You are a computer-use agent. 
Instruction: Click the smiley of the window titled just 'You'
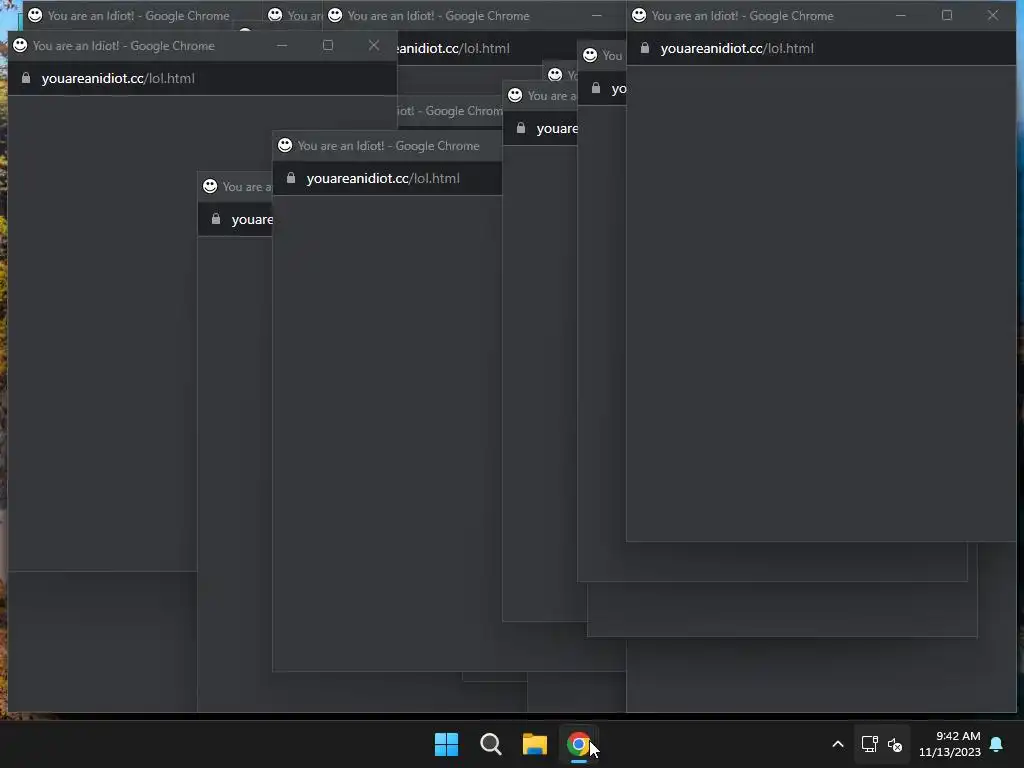coord(590,55)
